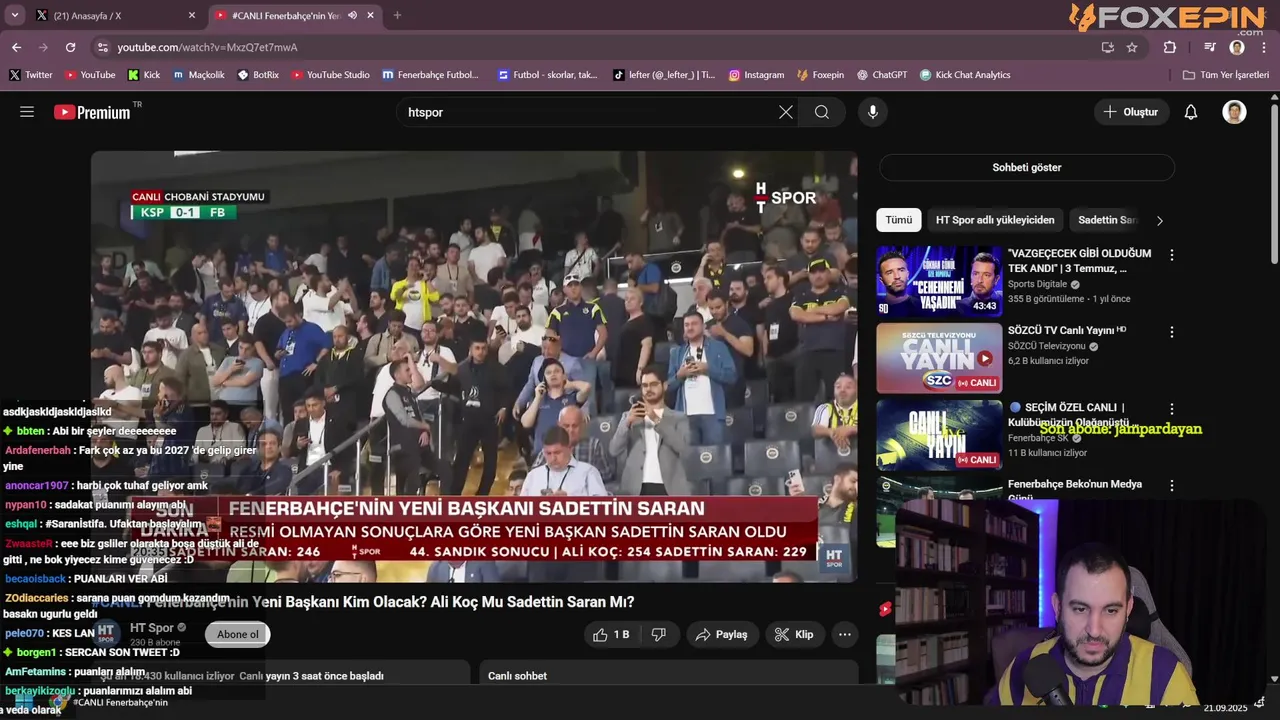Screen dimensions: 1280x720
Task: Open the SEÇİM ÖZEL CANLI video thumbnail
Action: (x=939, y=435)
